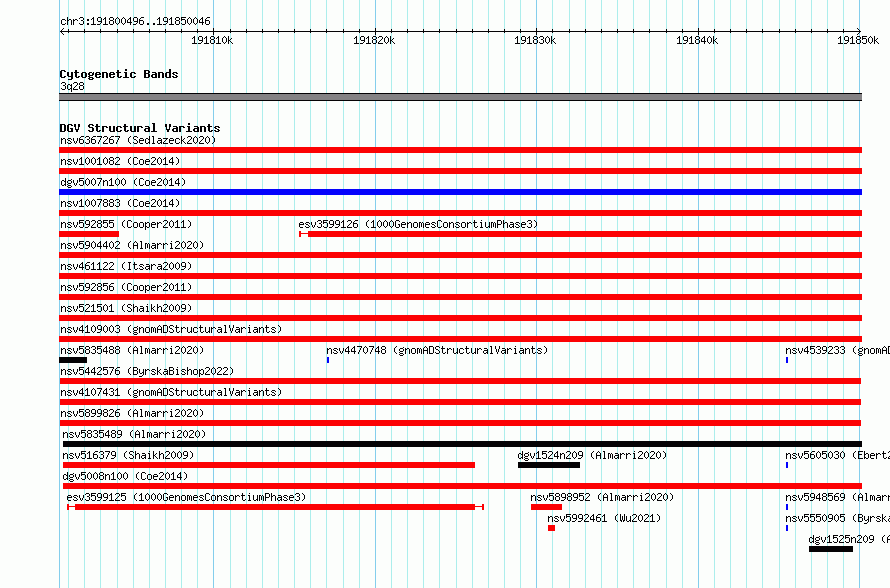Open esv3599126 (1000GenomesConsortiumPhase3) label
Screen dimensions: 890x588
click(x=418, y=224)
